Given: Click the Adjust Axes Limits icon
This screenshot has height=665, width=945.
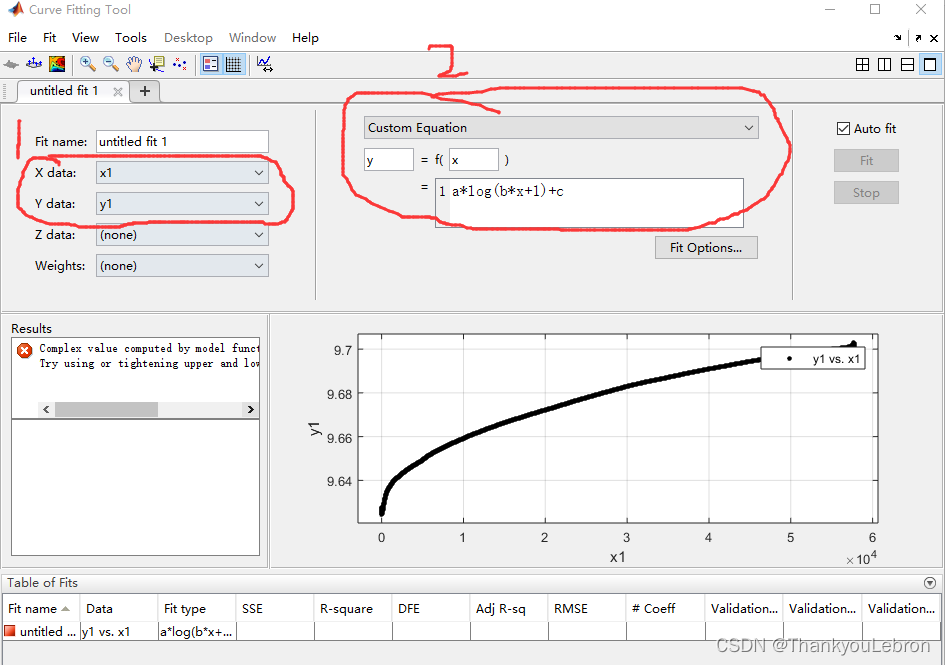Looking at the screenshot, I should [x=266, y=64].
